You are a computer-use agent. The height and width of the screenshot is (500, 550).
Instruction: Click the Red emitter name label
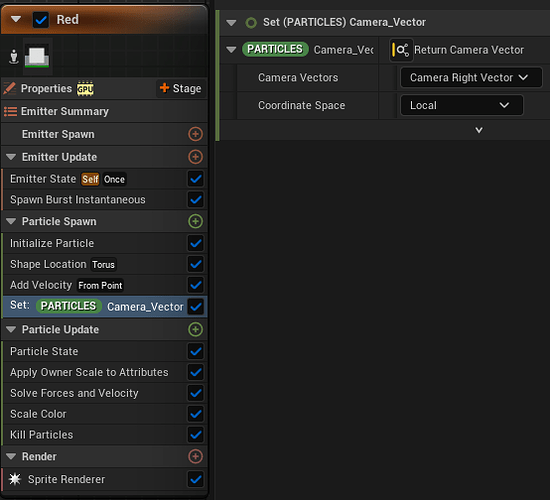[x=67, y=20]
